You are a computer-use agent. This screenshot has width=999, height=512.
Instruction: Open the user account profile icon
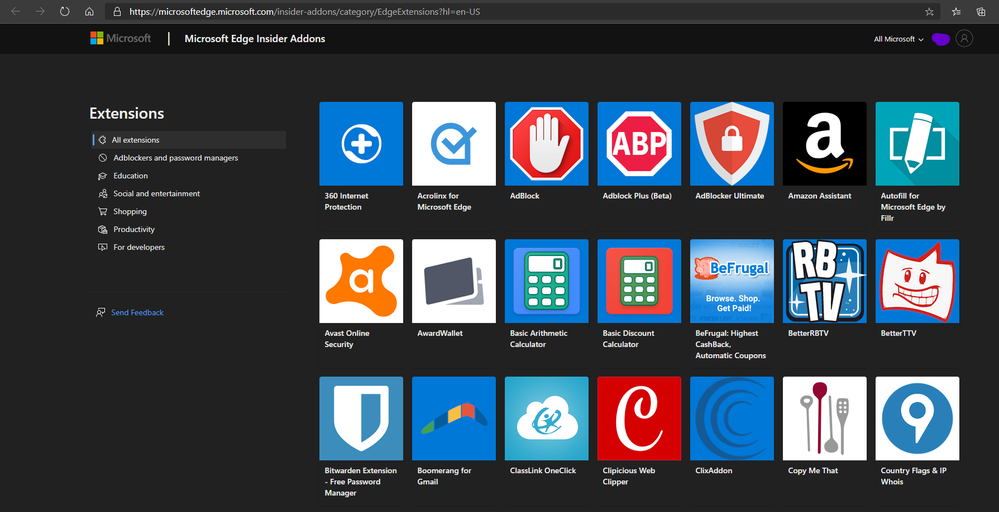click(964, 38)
